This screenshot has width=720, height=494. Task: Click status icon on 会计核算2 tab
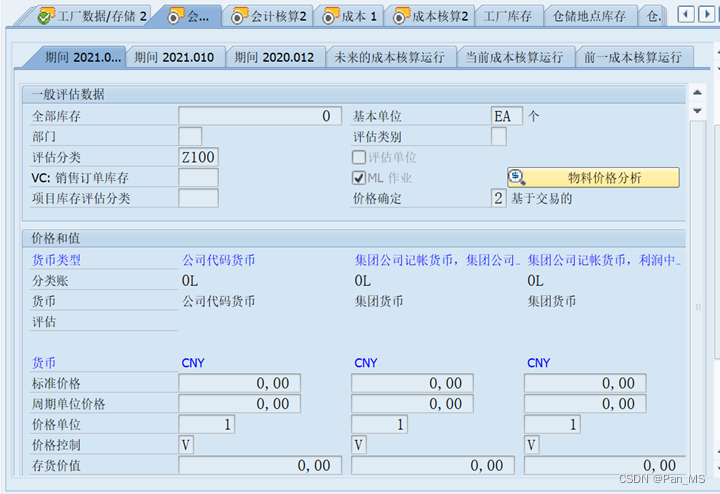point(237,17)
